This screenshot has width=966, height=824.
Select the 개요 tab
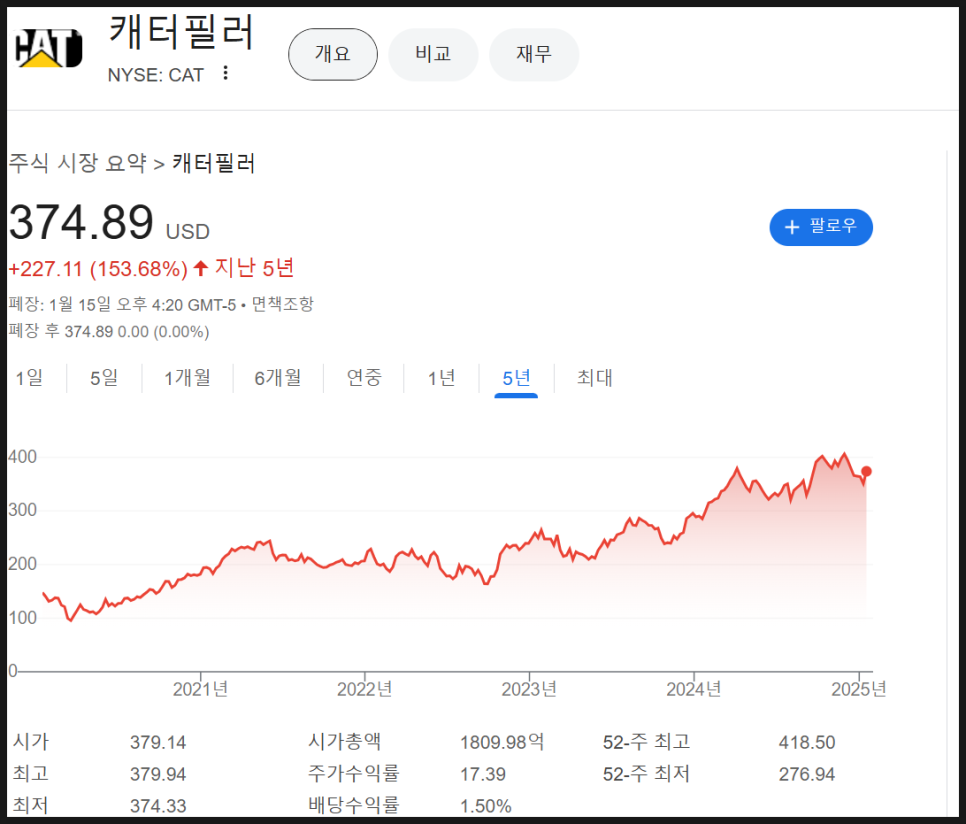[333, 54]
